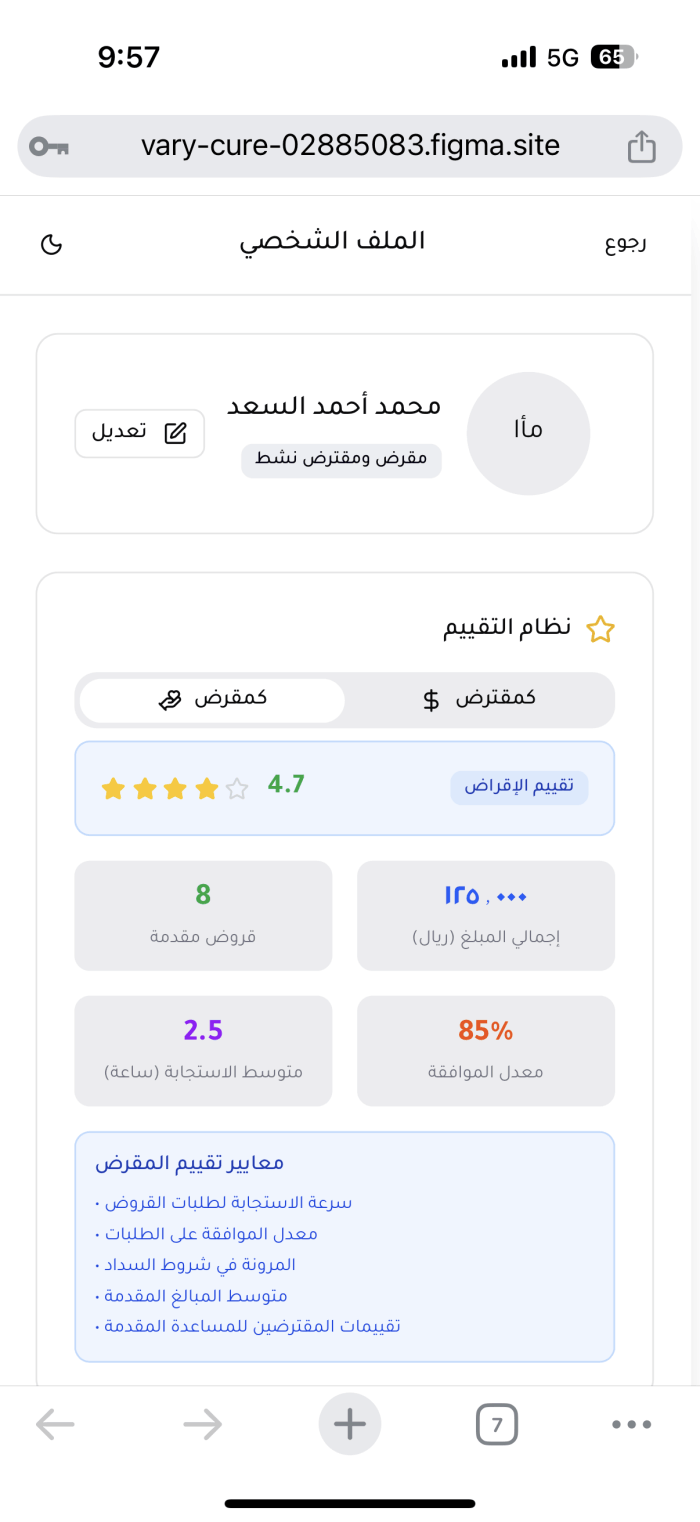This screenshot has width=700, height=1522.
Task: Click the star icon beside نظام التقييم
Action: pyautogui.click(x=600, y=629)
